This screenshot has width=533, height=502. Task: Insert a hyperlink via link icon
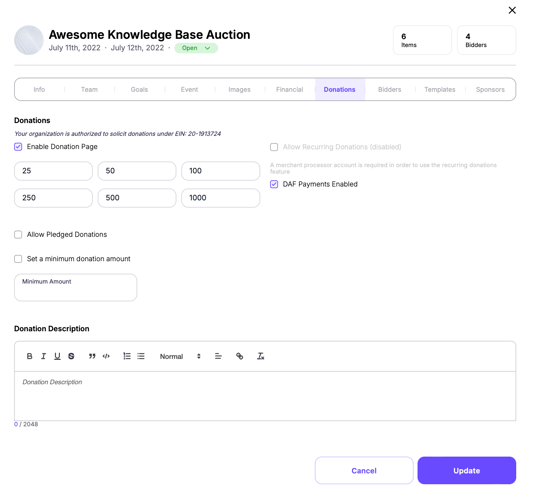239,356
